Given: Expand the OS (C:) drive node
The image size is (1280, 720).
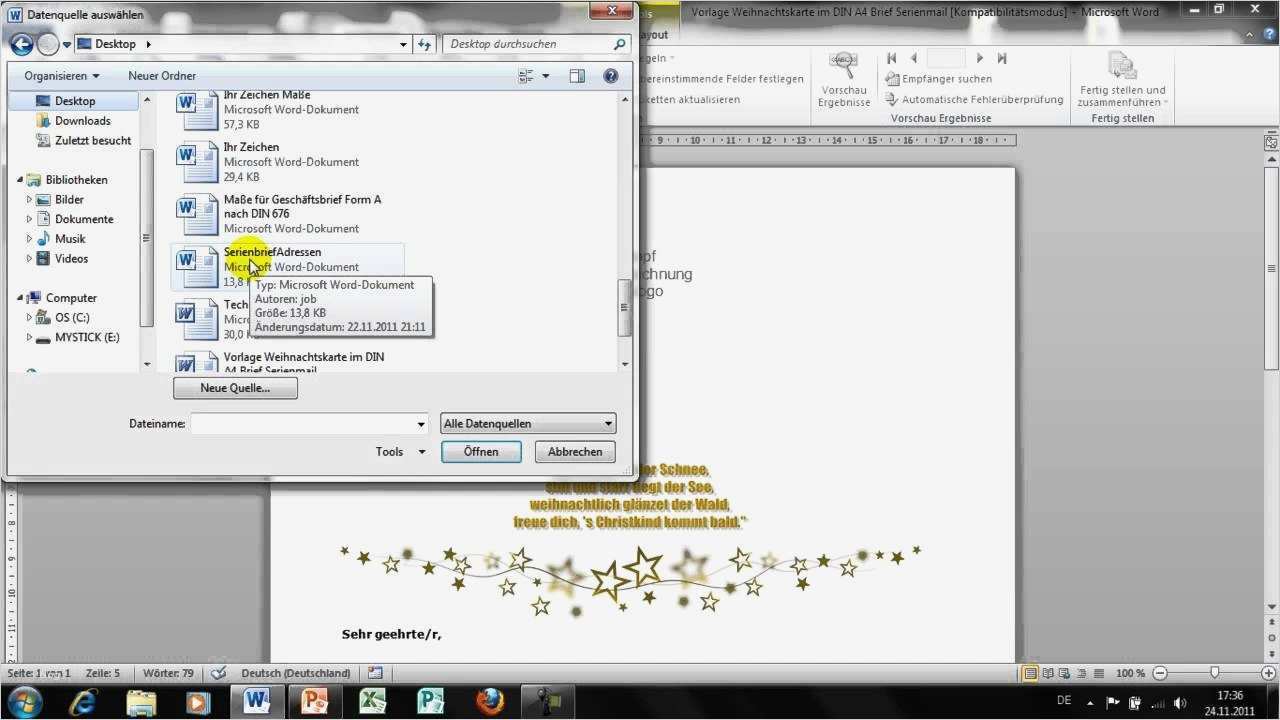Looking at the screenshot, I should coord(29,317).
